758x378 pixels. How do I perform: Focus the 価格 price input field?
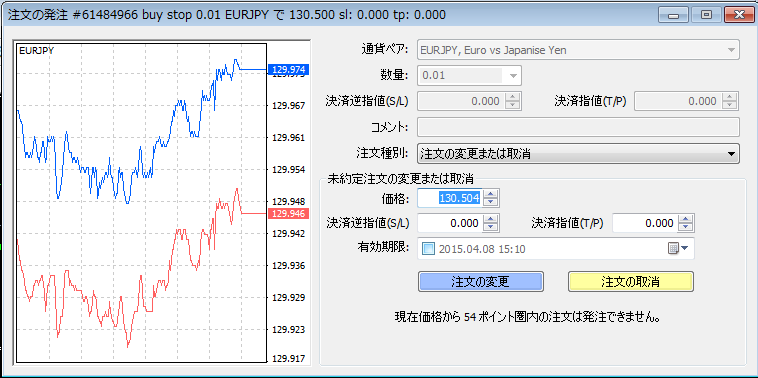click(451, 198)
